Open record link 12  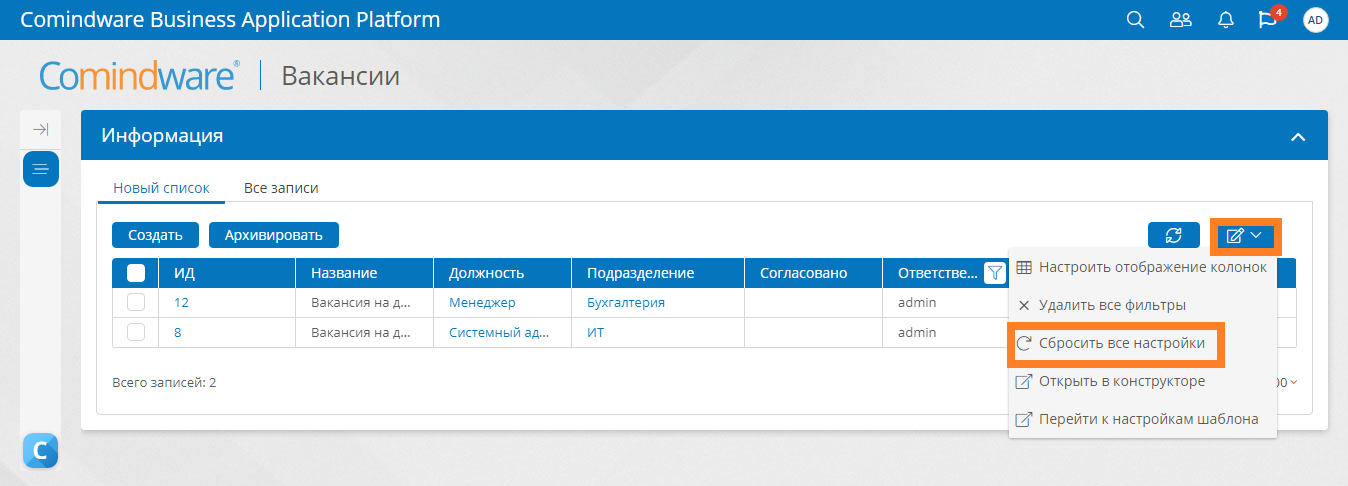182,302
